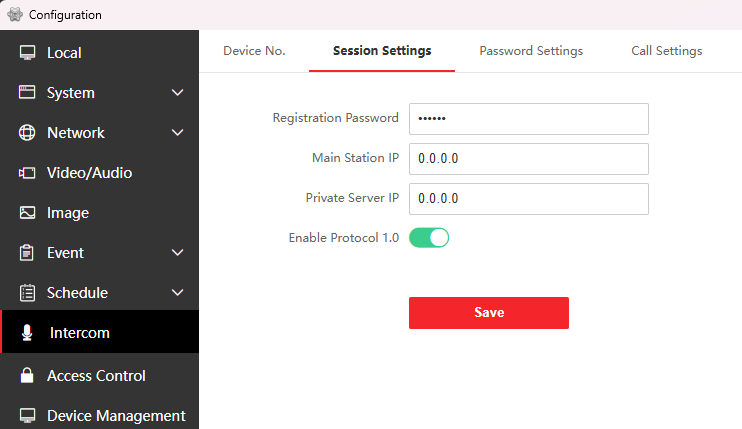Click the Image picture icon
The image size is (742, 429).
tap(28, 213)
